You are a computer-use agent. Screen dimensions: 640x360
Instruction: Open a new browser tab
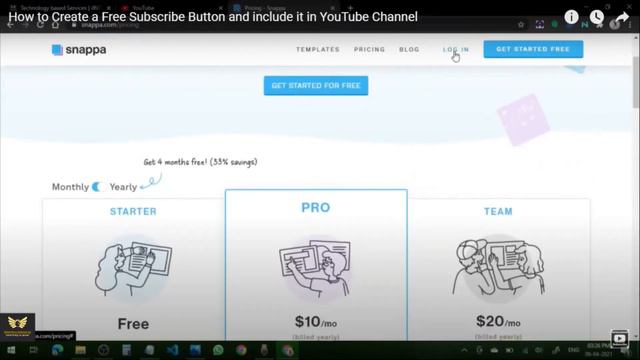(x=350, y=7)
